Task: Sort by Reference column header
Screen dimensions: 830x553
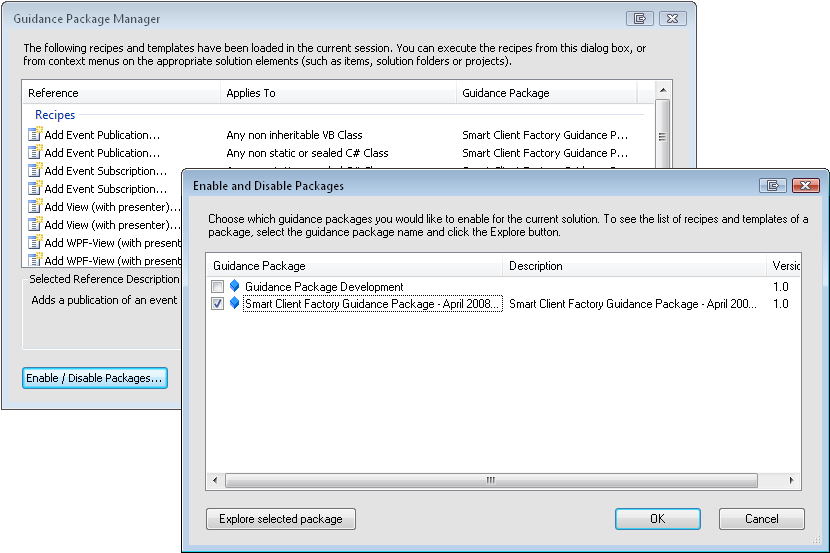Action: pyautogui.click(x=121, y=93)
